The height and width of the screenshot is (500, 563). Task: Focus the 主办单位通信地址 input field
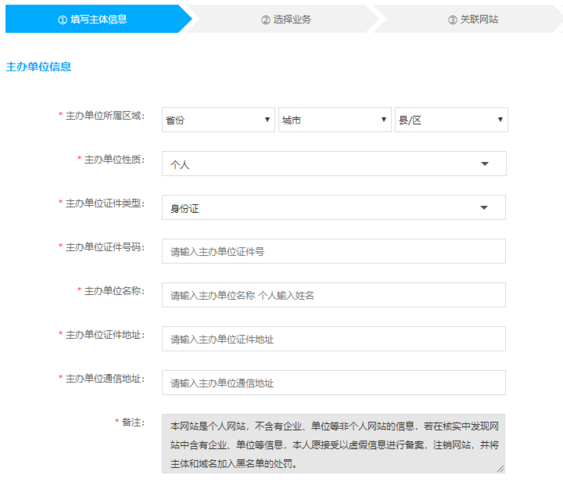click(334, 383)
